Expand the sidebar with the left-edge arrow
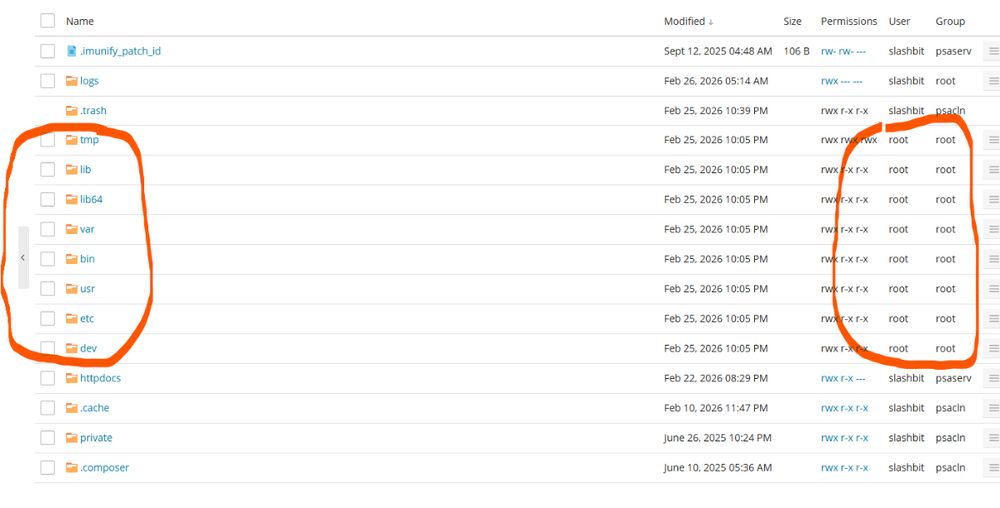This screenshot has height=508, width=1000. tap(22, 257)
